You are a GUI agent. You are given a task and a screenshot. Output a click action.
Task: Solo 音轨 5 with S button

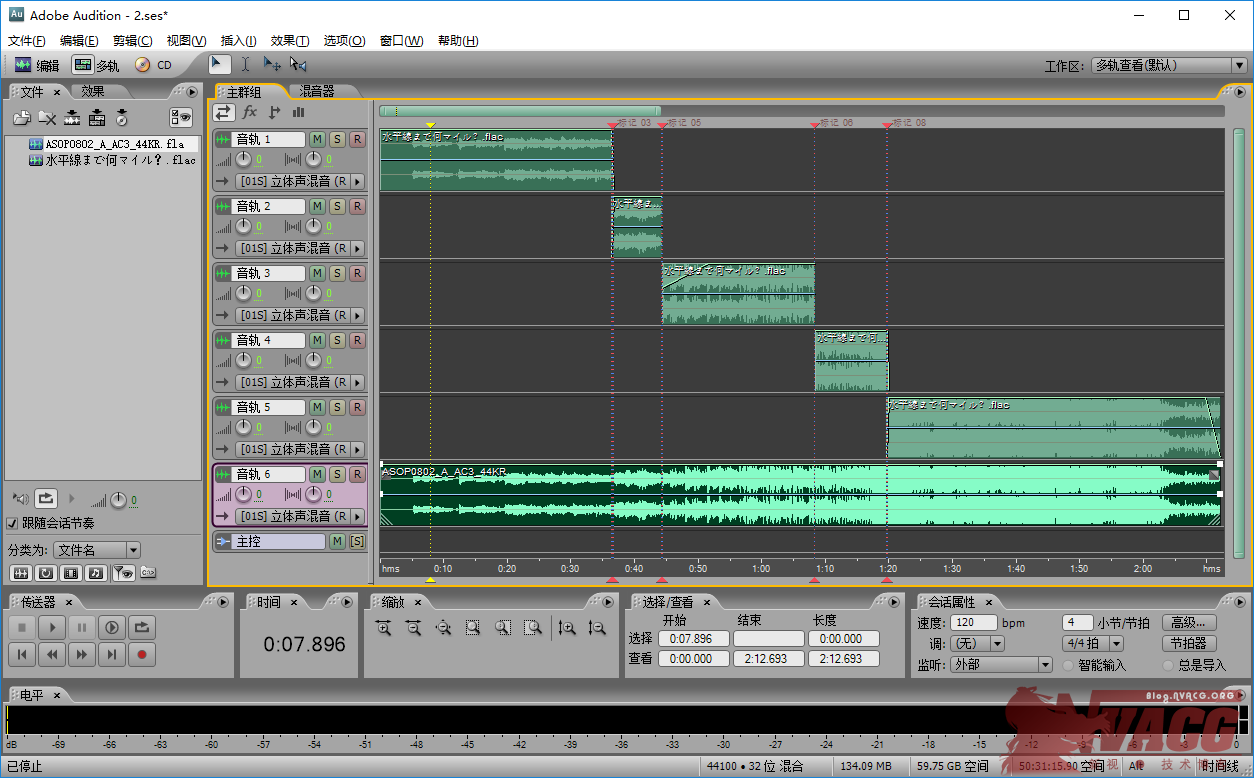(x=337, y=407)
